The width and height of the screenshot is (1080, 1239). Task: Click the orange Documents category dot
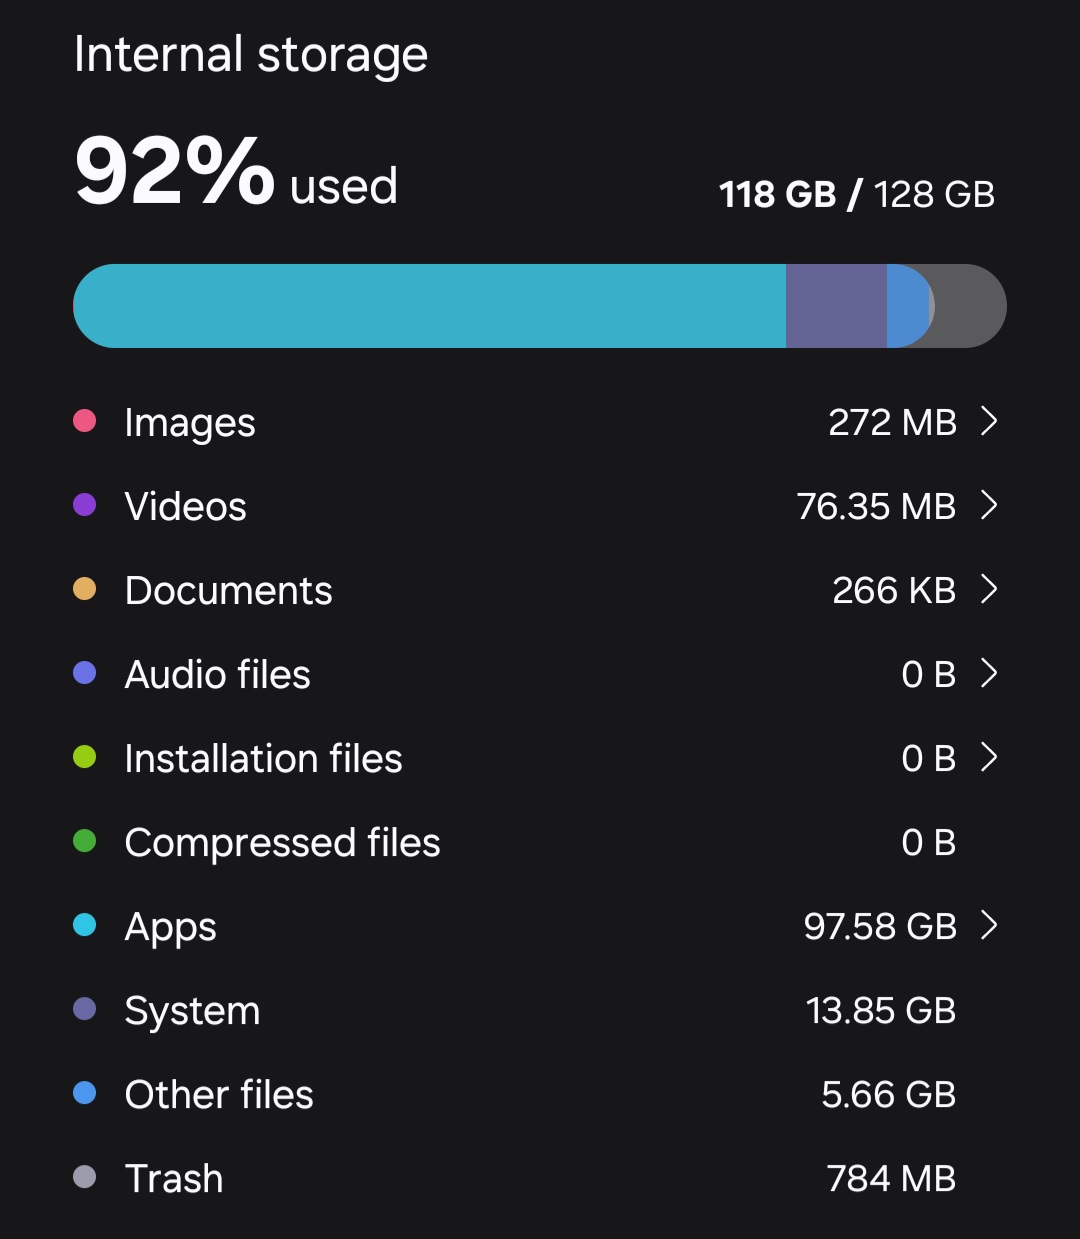(85, 589)
